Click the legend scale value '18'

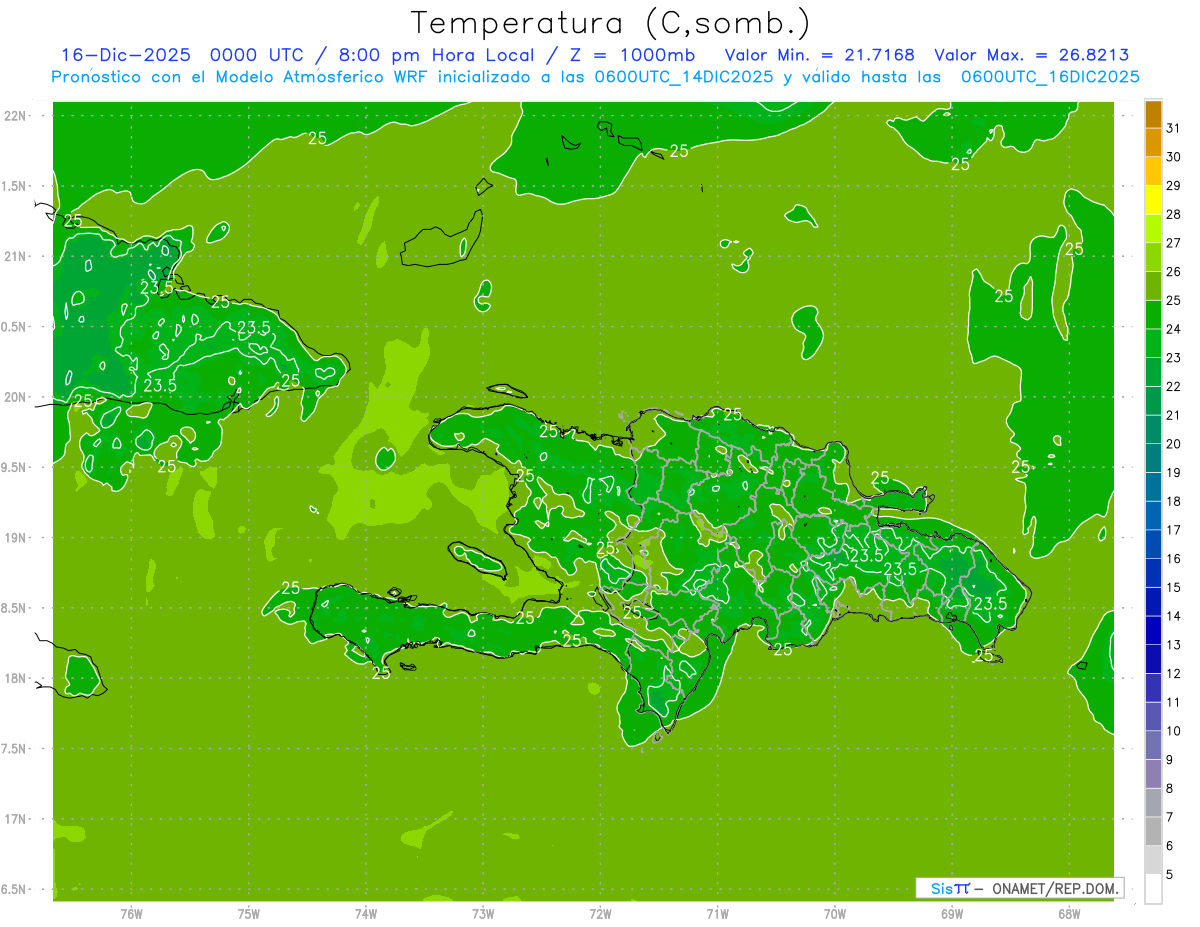[1173, 501]
